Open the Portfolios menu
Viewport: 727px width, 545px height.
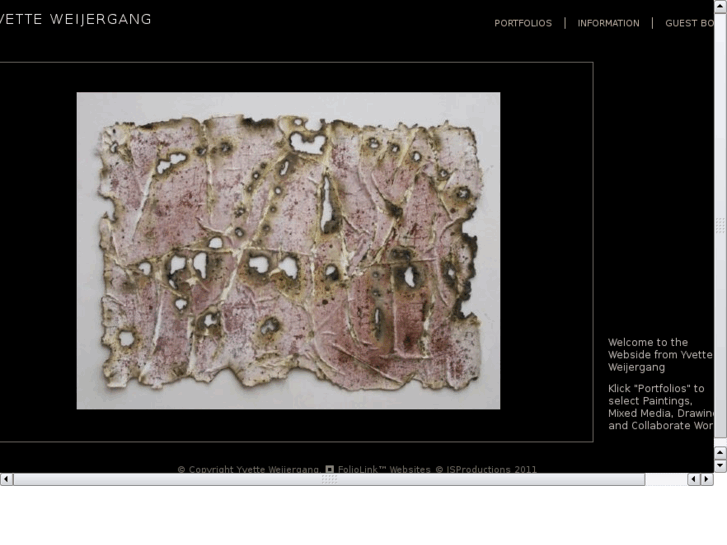[x=523, y=23]
